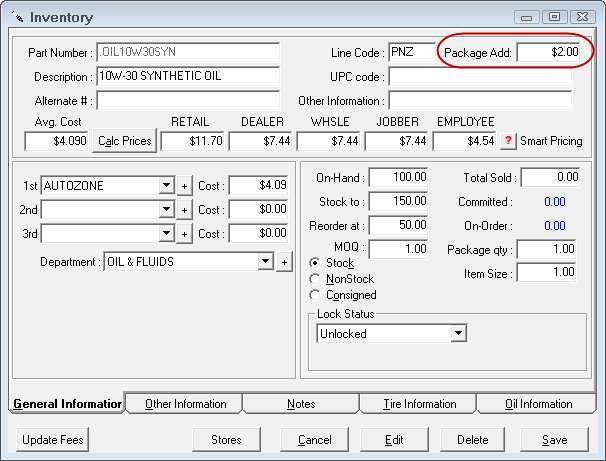Viewport: 606px width, 461px height.
Task: Open the Oil Information tab
Action: coord(538,404)
